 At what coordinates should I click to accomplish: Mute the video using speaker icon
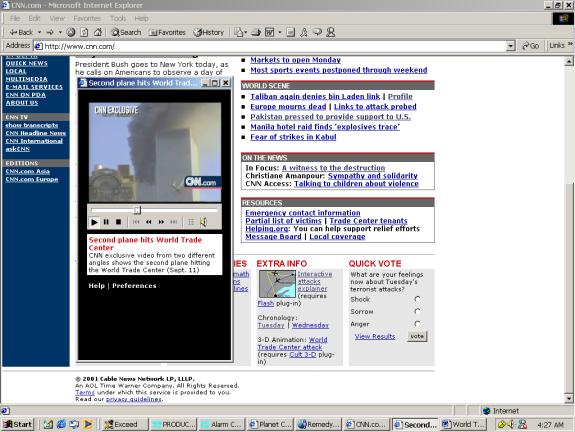tap(203, 222)
